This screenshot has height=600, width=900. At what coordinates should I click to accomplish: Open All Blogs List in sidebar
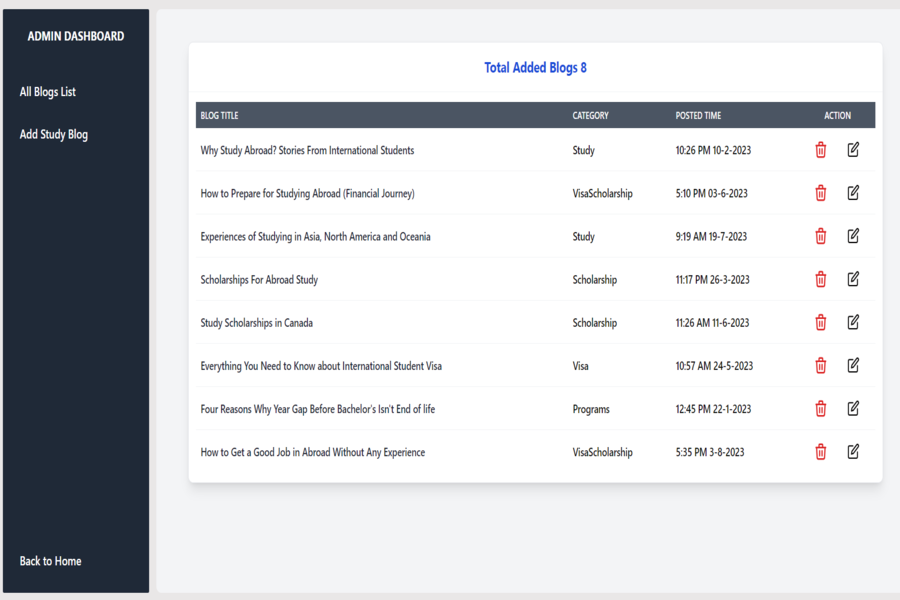coord(48,92)
